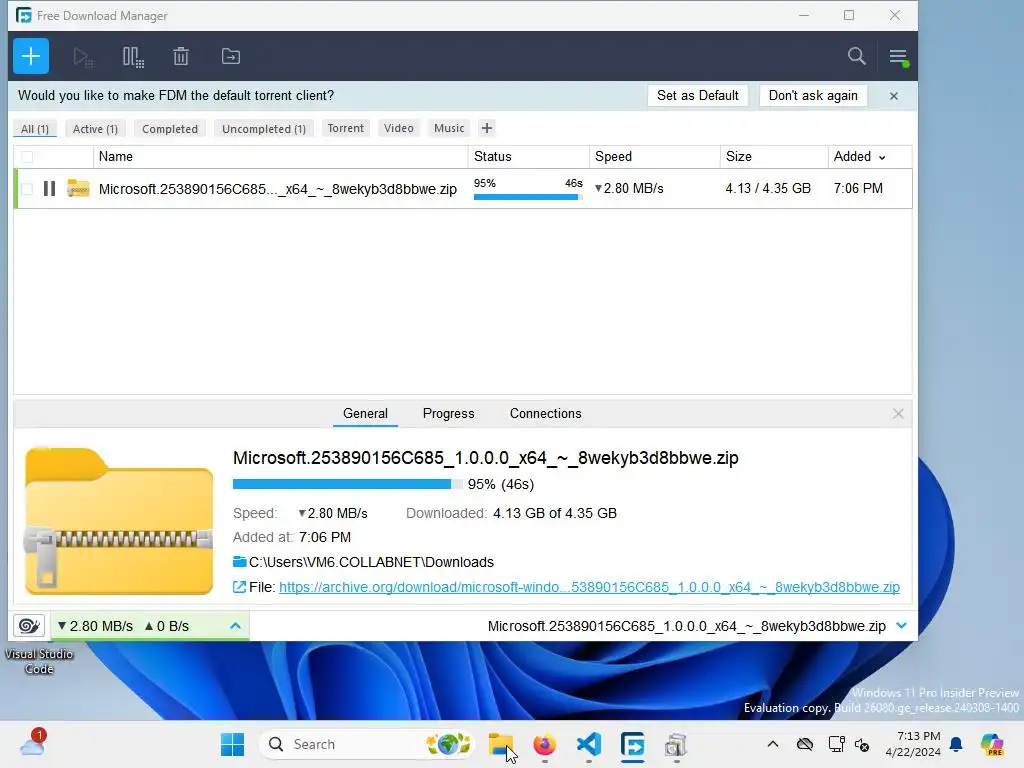
Task: Open the Visual Studio Code desktop shortcut
Action: click(x=39, y=661)
